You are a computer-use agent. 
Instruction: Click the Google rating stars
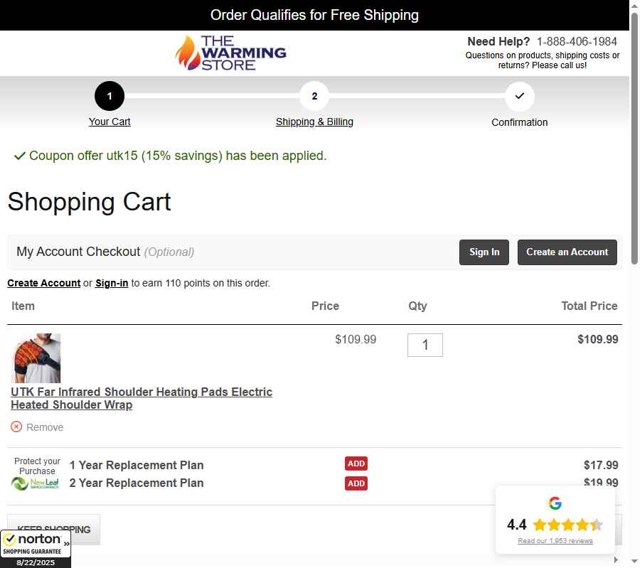point(568,524)
